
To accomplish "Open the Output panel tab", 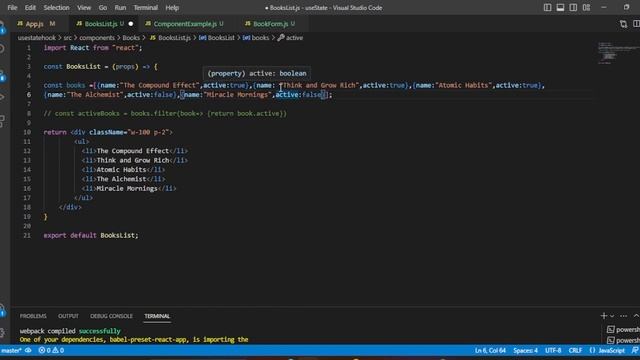I will click(68, 316).
